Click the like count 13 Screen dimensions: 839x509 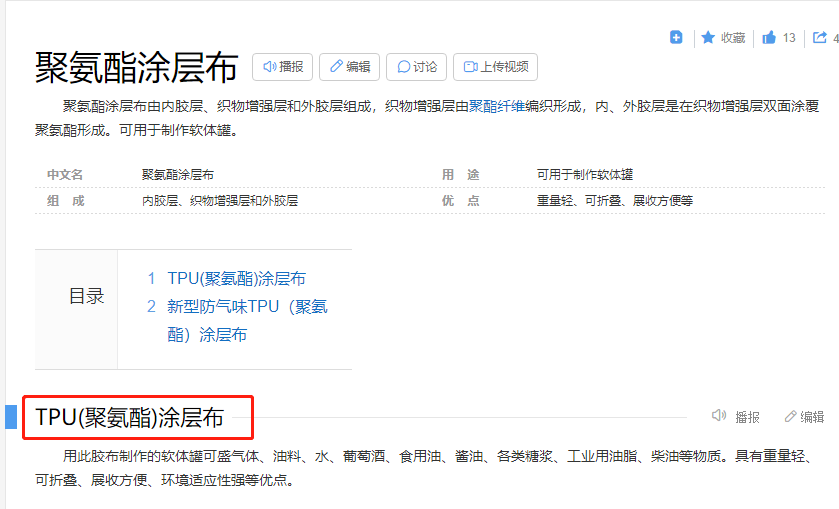point(789,38)
